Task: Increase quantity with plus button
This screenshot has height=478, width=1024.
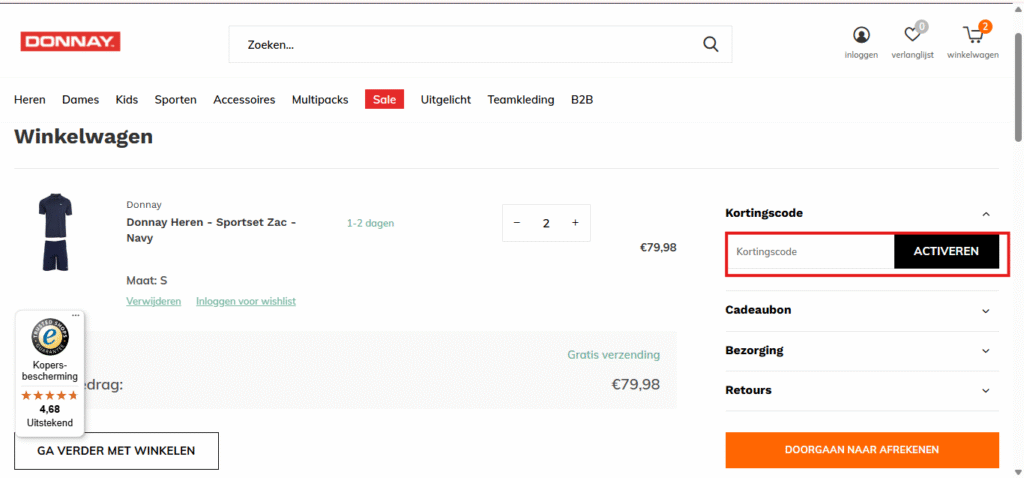Action: pyautogui.click(x=575, y=223)
